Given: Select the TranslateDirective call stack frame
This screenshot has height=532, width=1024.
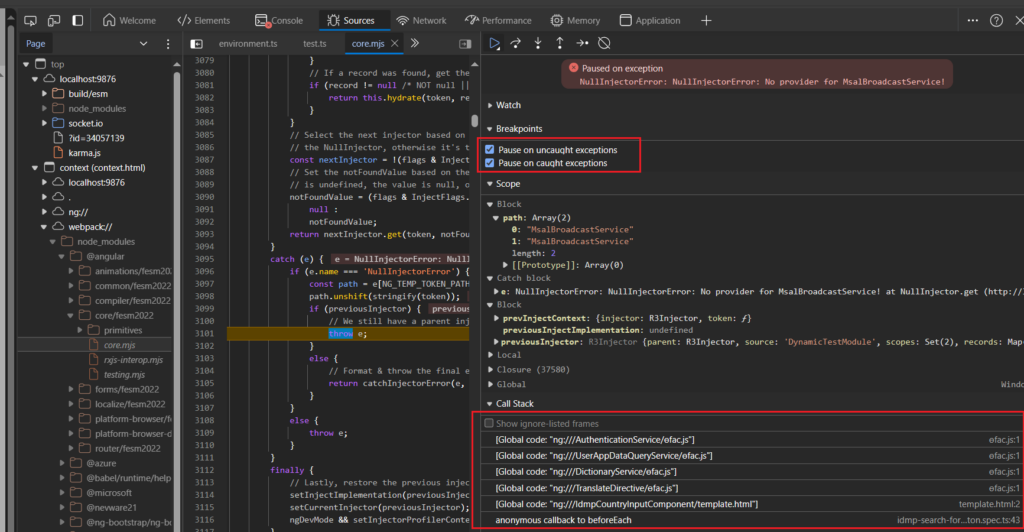Looking at the screenshot, I should pos(752,488).
